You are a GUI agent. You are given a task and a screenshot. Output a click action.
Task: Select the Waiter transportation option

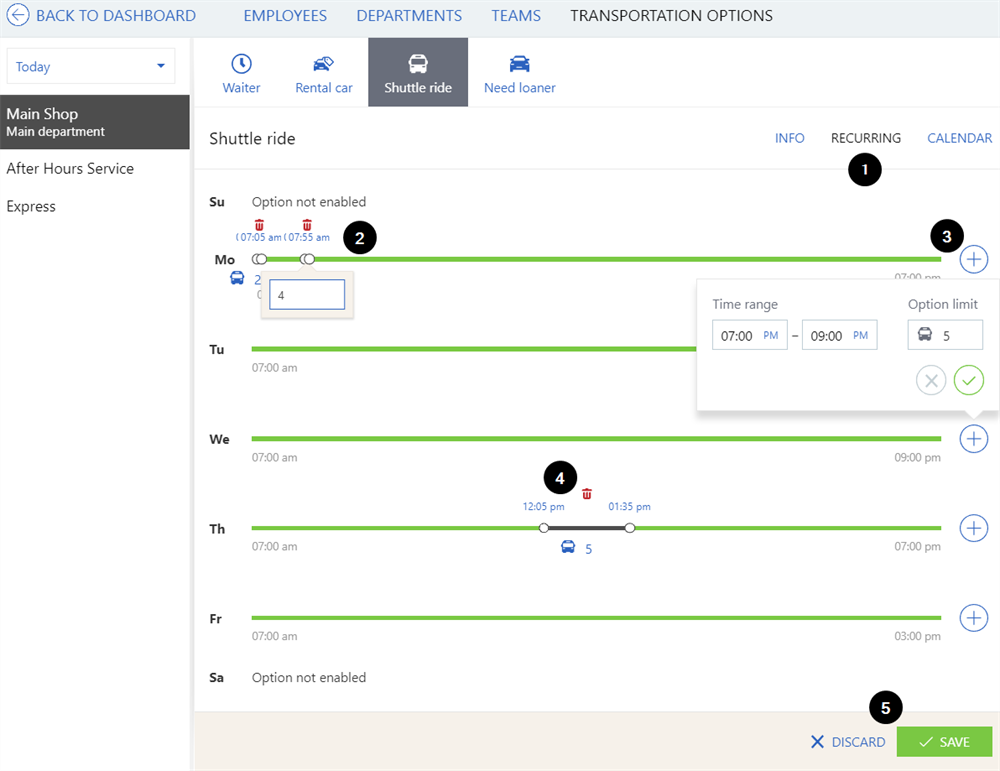tap(241, 72)
